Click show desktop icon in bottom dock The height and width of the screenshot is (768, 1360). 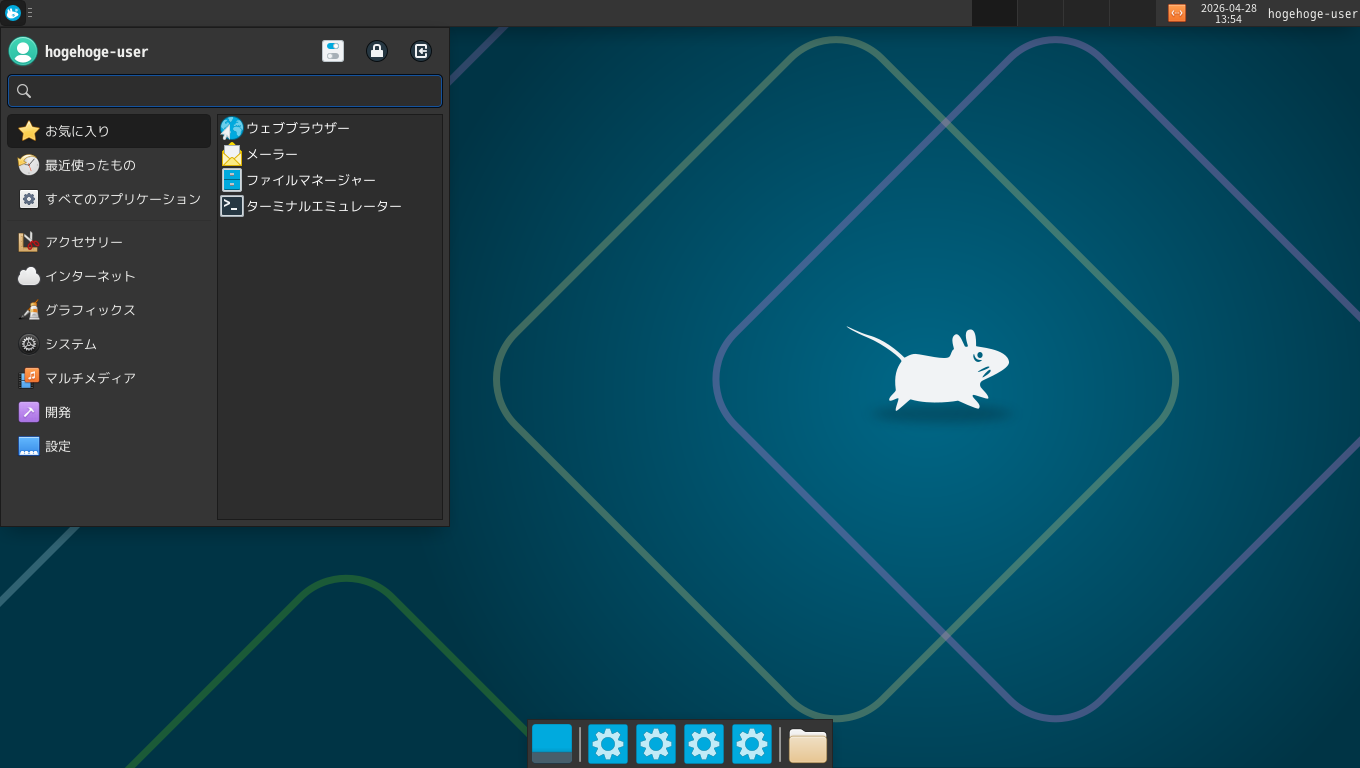(552, 744)
